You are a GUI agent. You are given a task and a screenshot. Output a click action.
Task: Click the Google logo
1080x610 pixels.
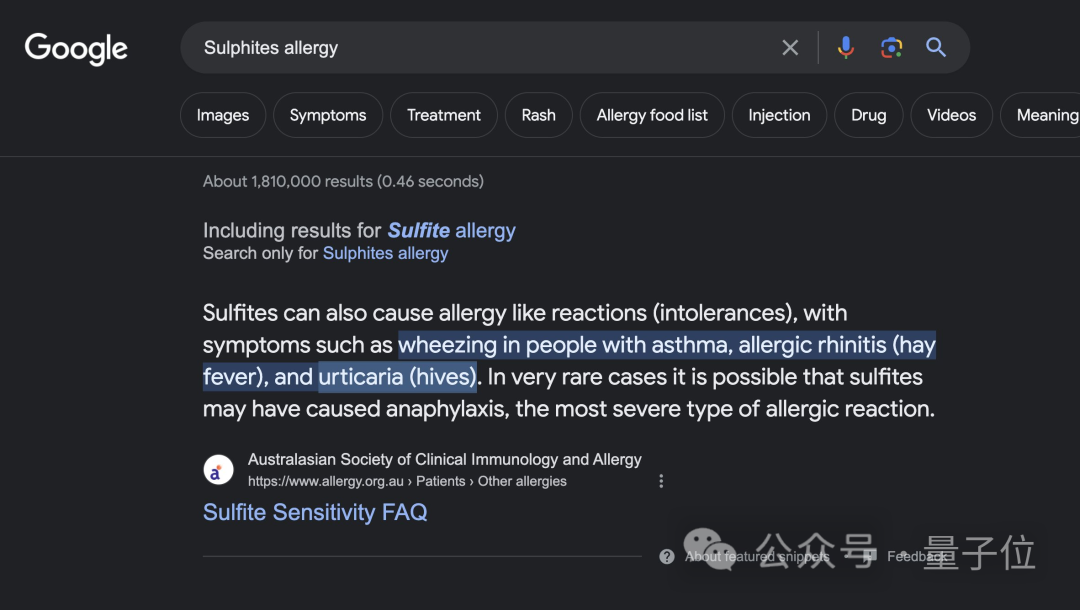coord(76,49)
